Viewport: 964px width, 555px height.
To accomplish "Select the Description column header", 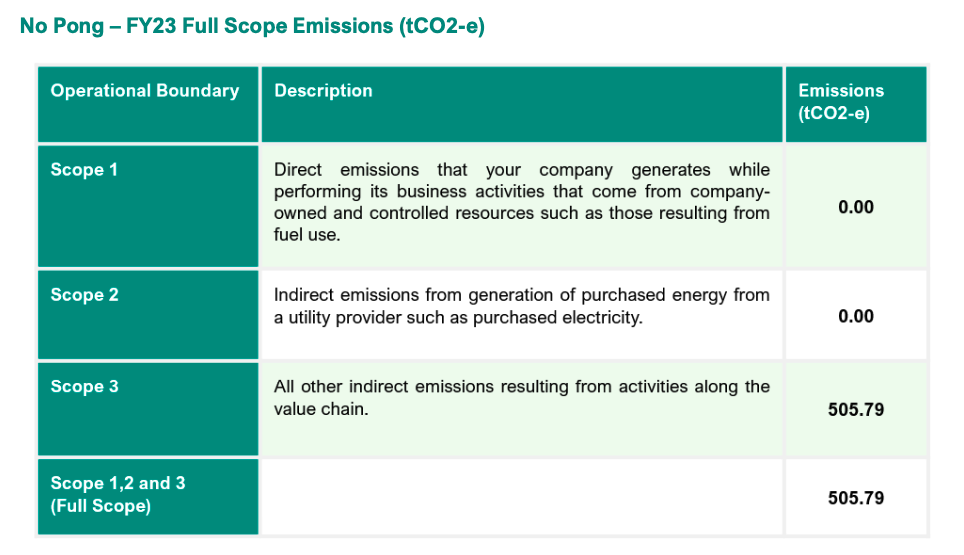I will click(x=522, y=104).
